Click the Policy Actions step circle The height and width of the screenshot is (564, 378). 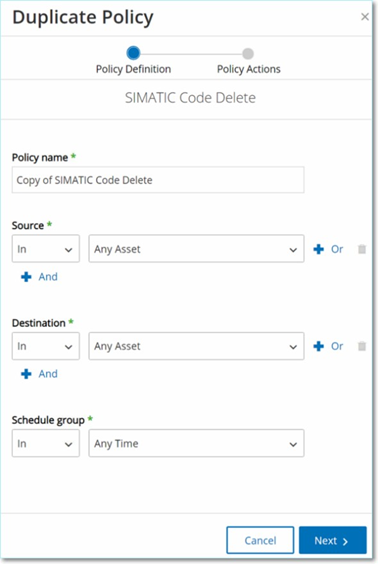248,54
